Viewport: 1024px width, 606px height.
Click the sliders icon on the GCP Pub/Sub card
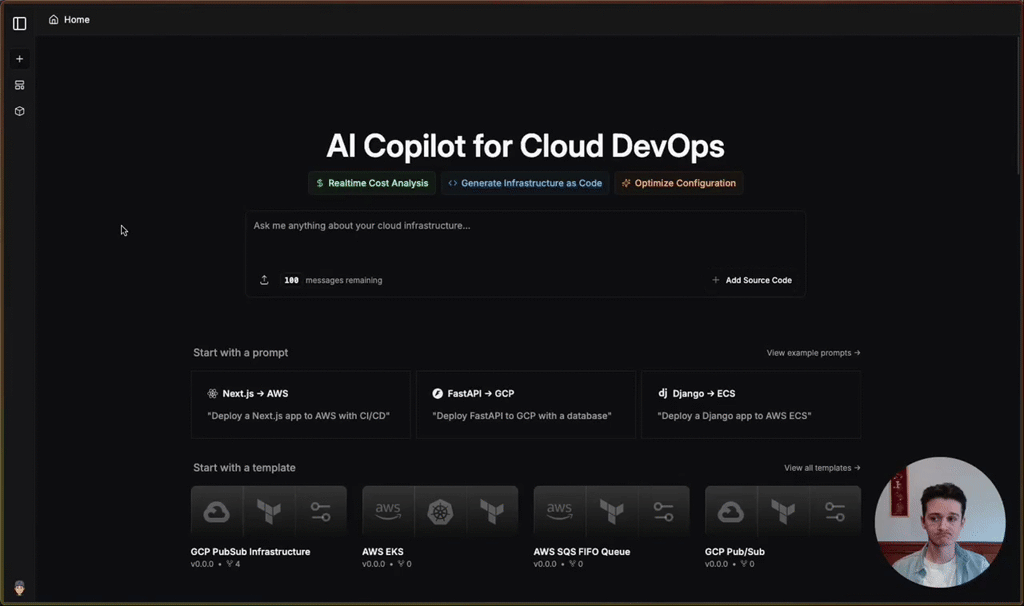point(835,511)
